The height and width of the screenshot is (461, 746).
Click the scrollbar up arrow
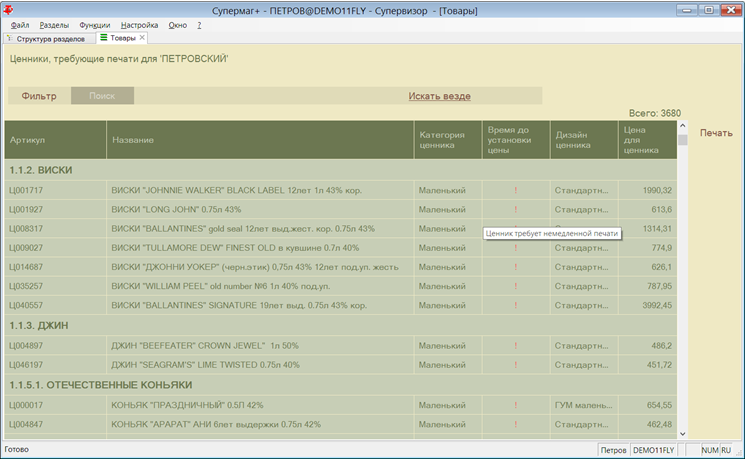[683, 126]
